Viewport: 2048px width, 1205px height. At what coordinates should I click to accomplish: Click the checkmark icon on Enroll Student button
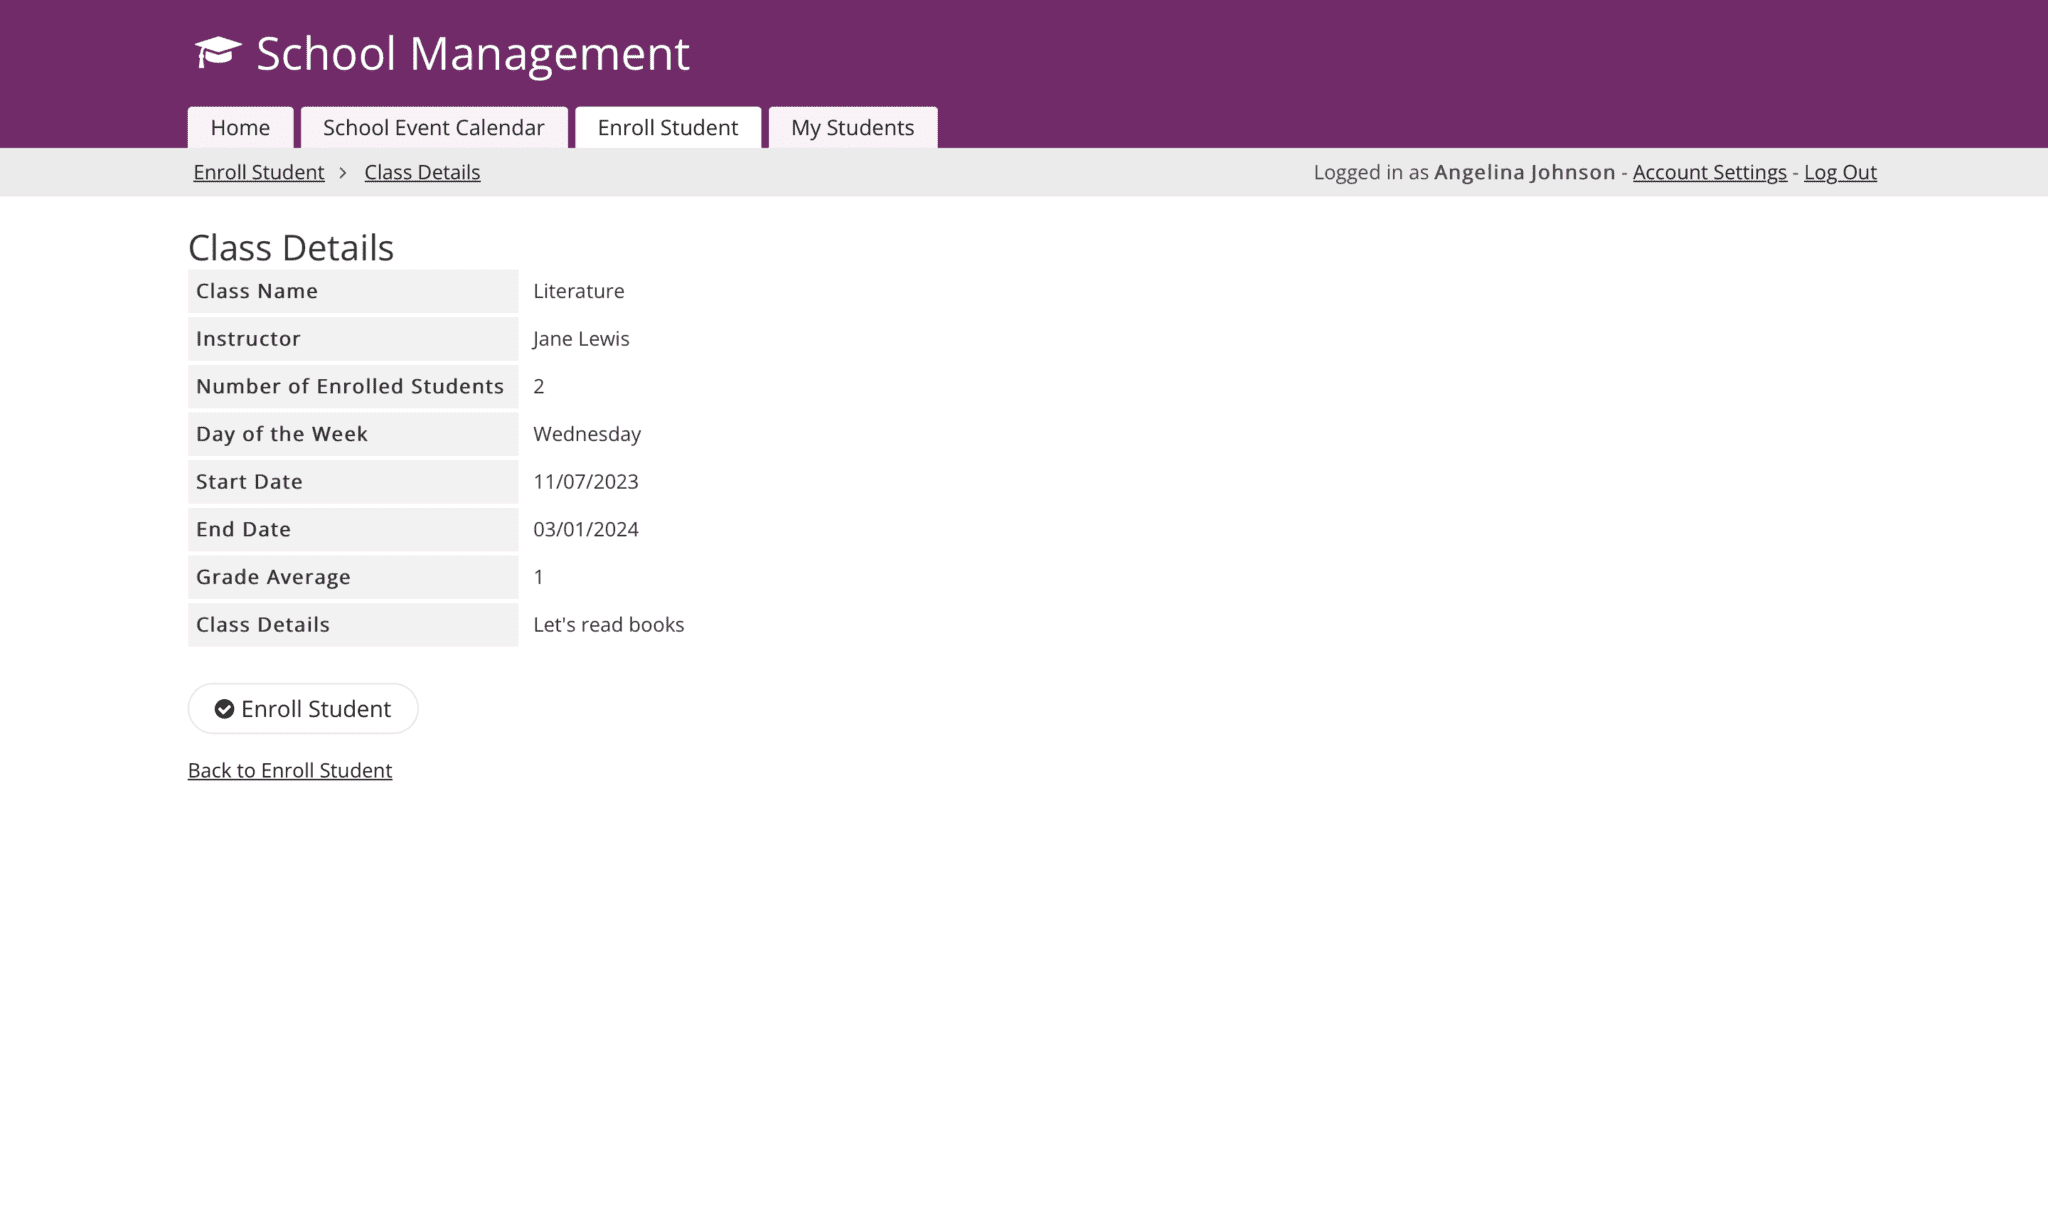pyautogui.click(x=226, y=708)
